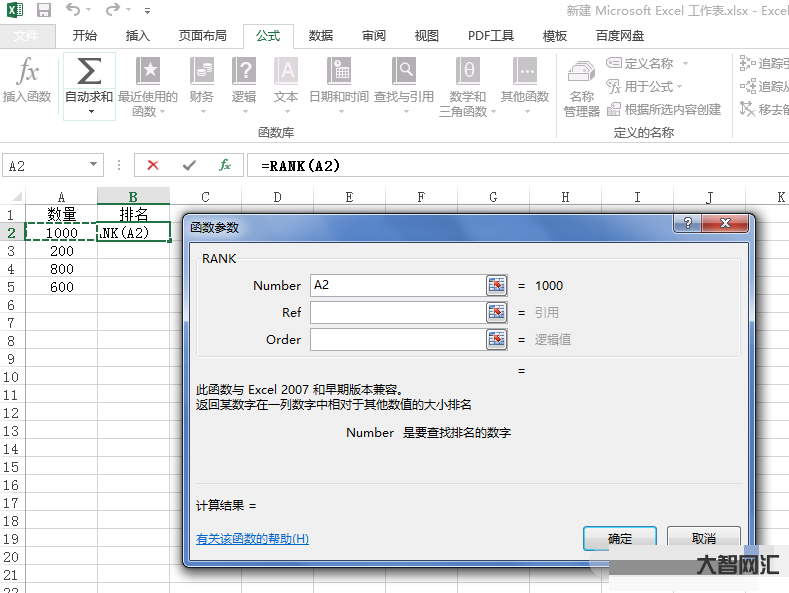Cancel formula entry with the X icon
789x593 pixels.
click(x=153, y=165)
